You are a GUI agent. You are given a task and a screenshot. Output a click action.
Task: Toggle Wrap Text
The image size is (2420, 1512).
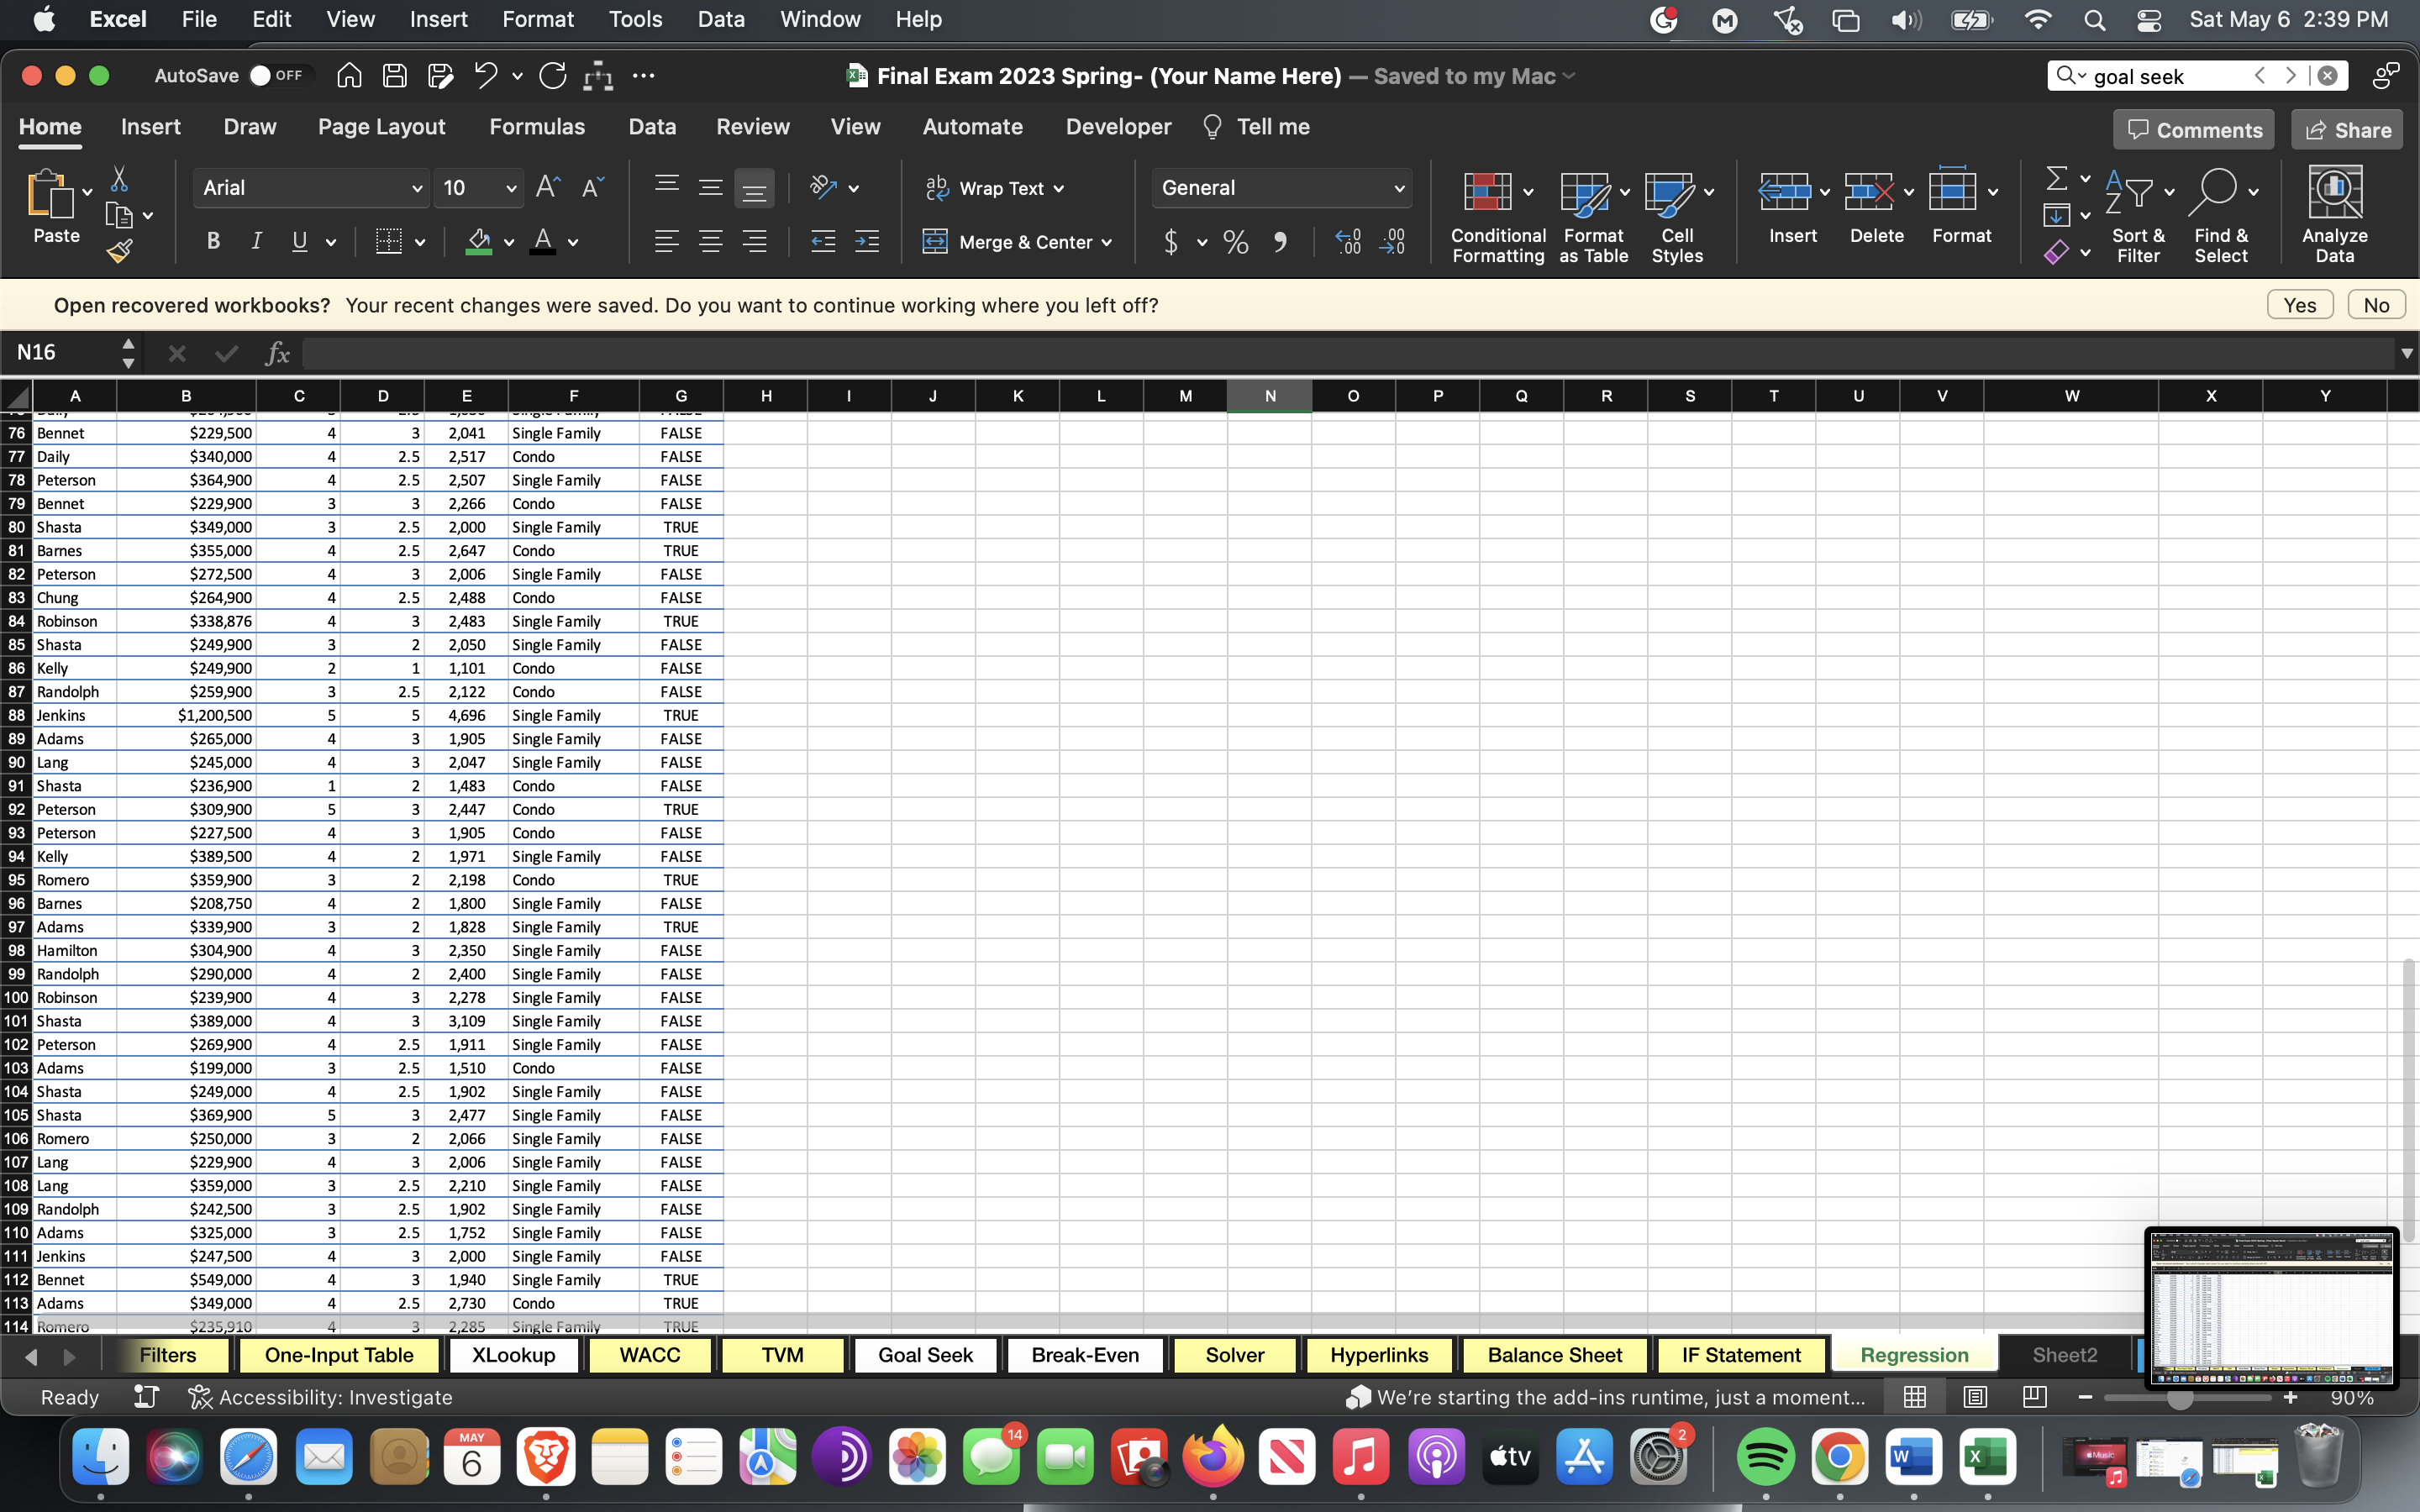click(994, 188)
